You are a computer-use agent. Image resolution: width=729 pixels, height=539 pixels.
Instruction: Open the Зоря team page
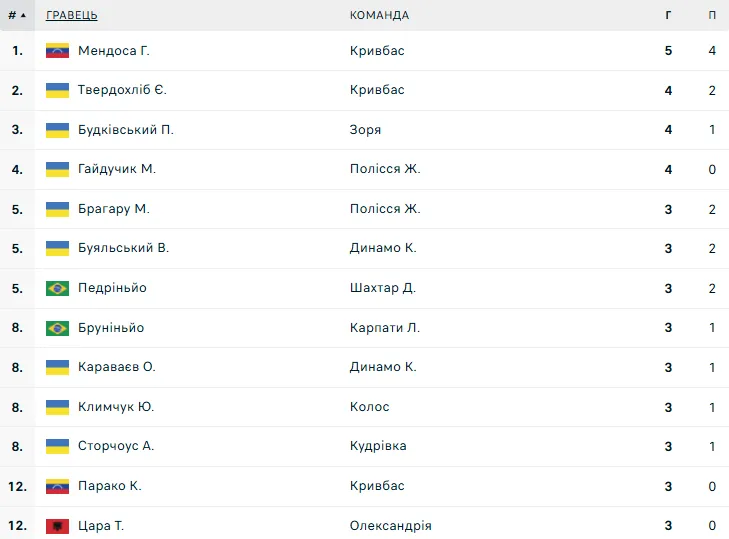point(365,130)
